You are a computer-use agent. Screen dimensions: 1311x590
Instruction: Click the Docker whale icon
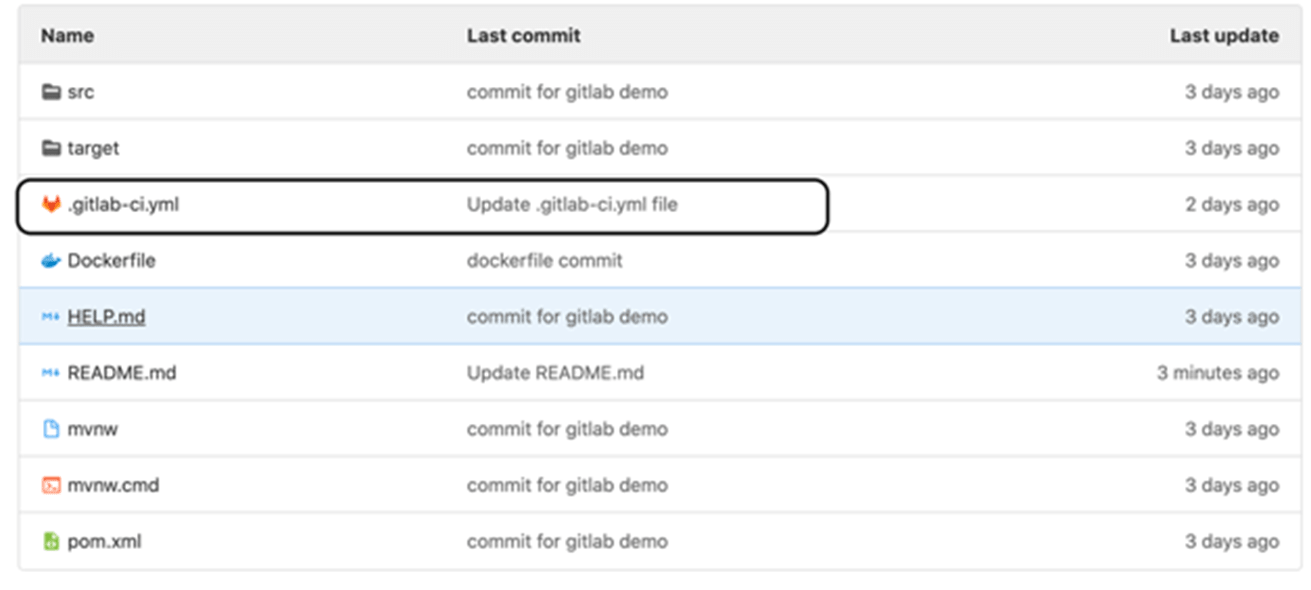51,261
